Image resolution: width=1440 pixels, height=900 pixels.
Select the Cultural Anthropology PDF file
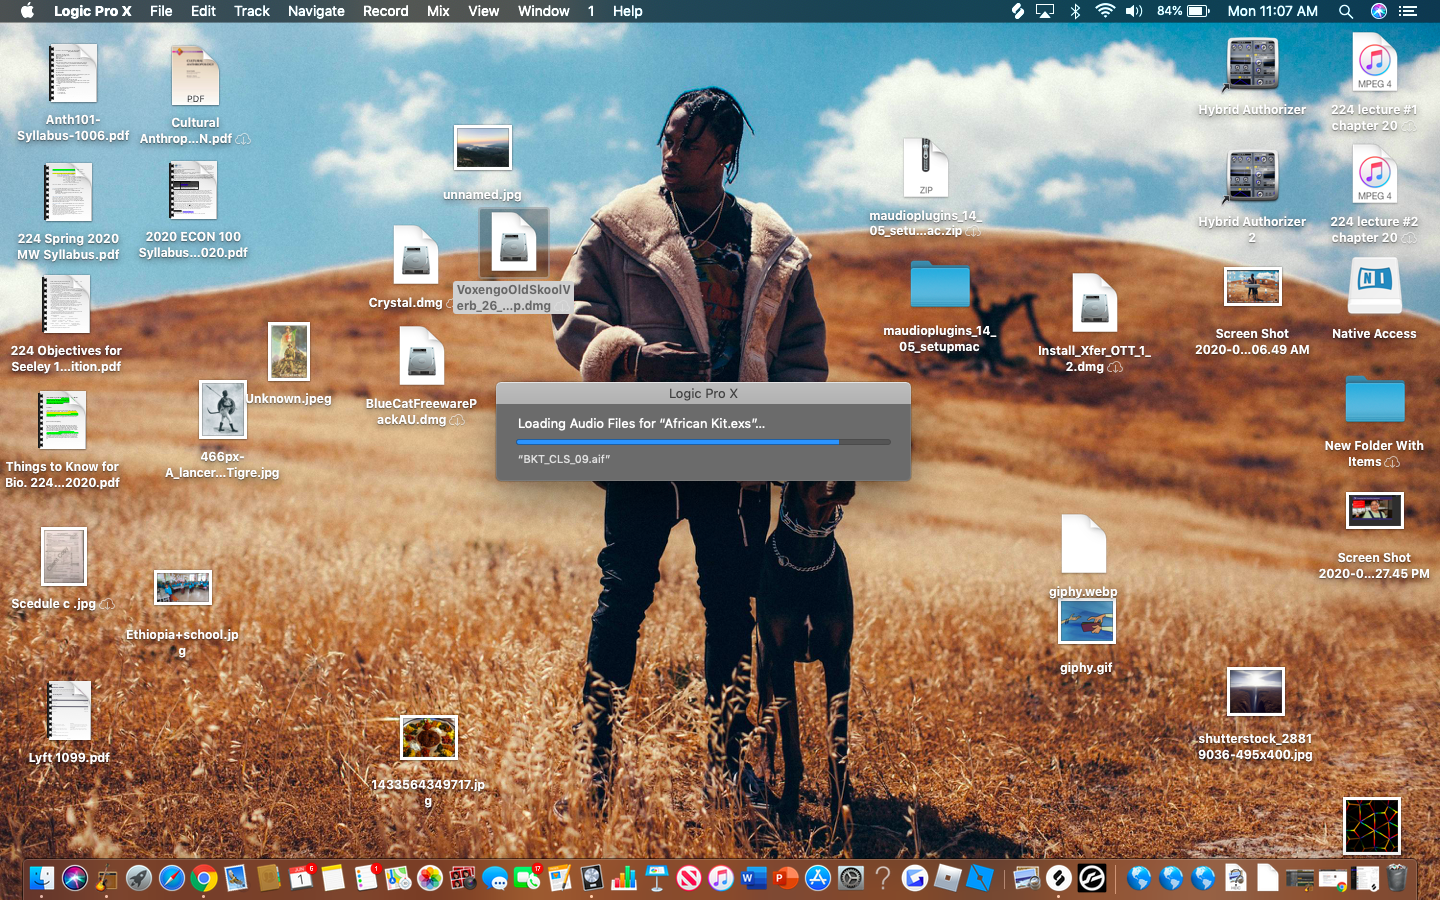pyautogui.click(x=195, y=76)
